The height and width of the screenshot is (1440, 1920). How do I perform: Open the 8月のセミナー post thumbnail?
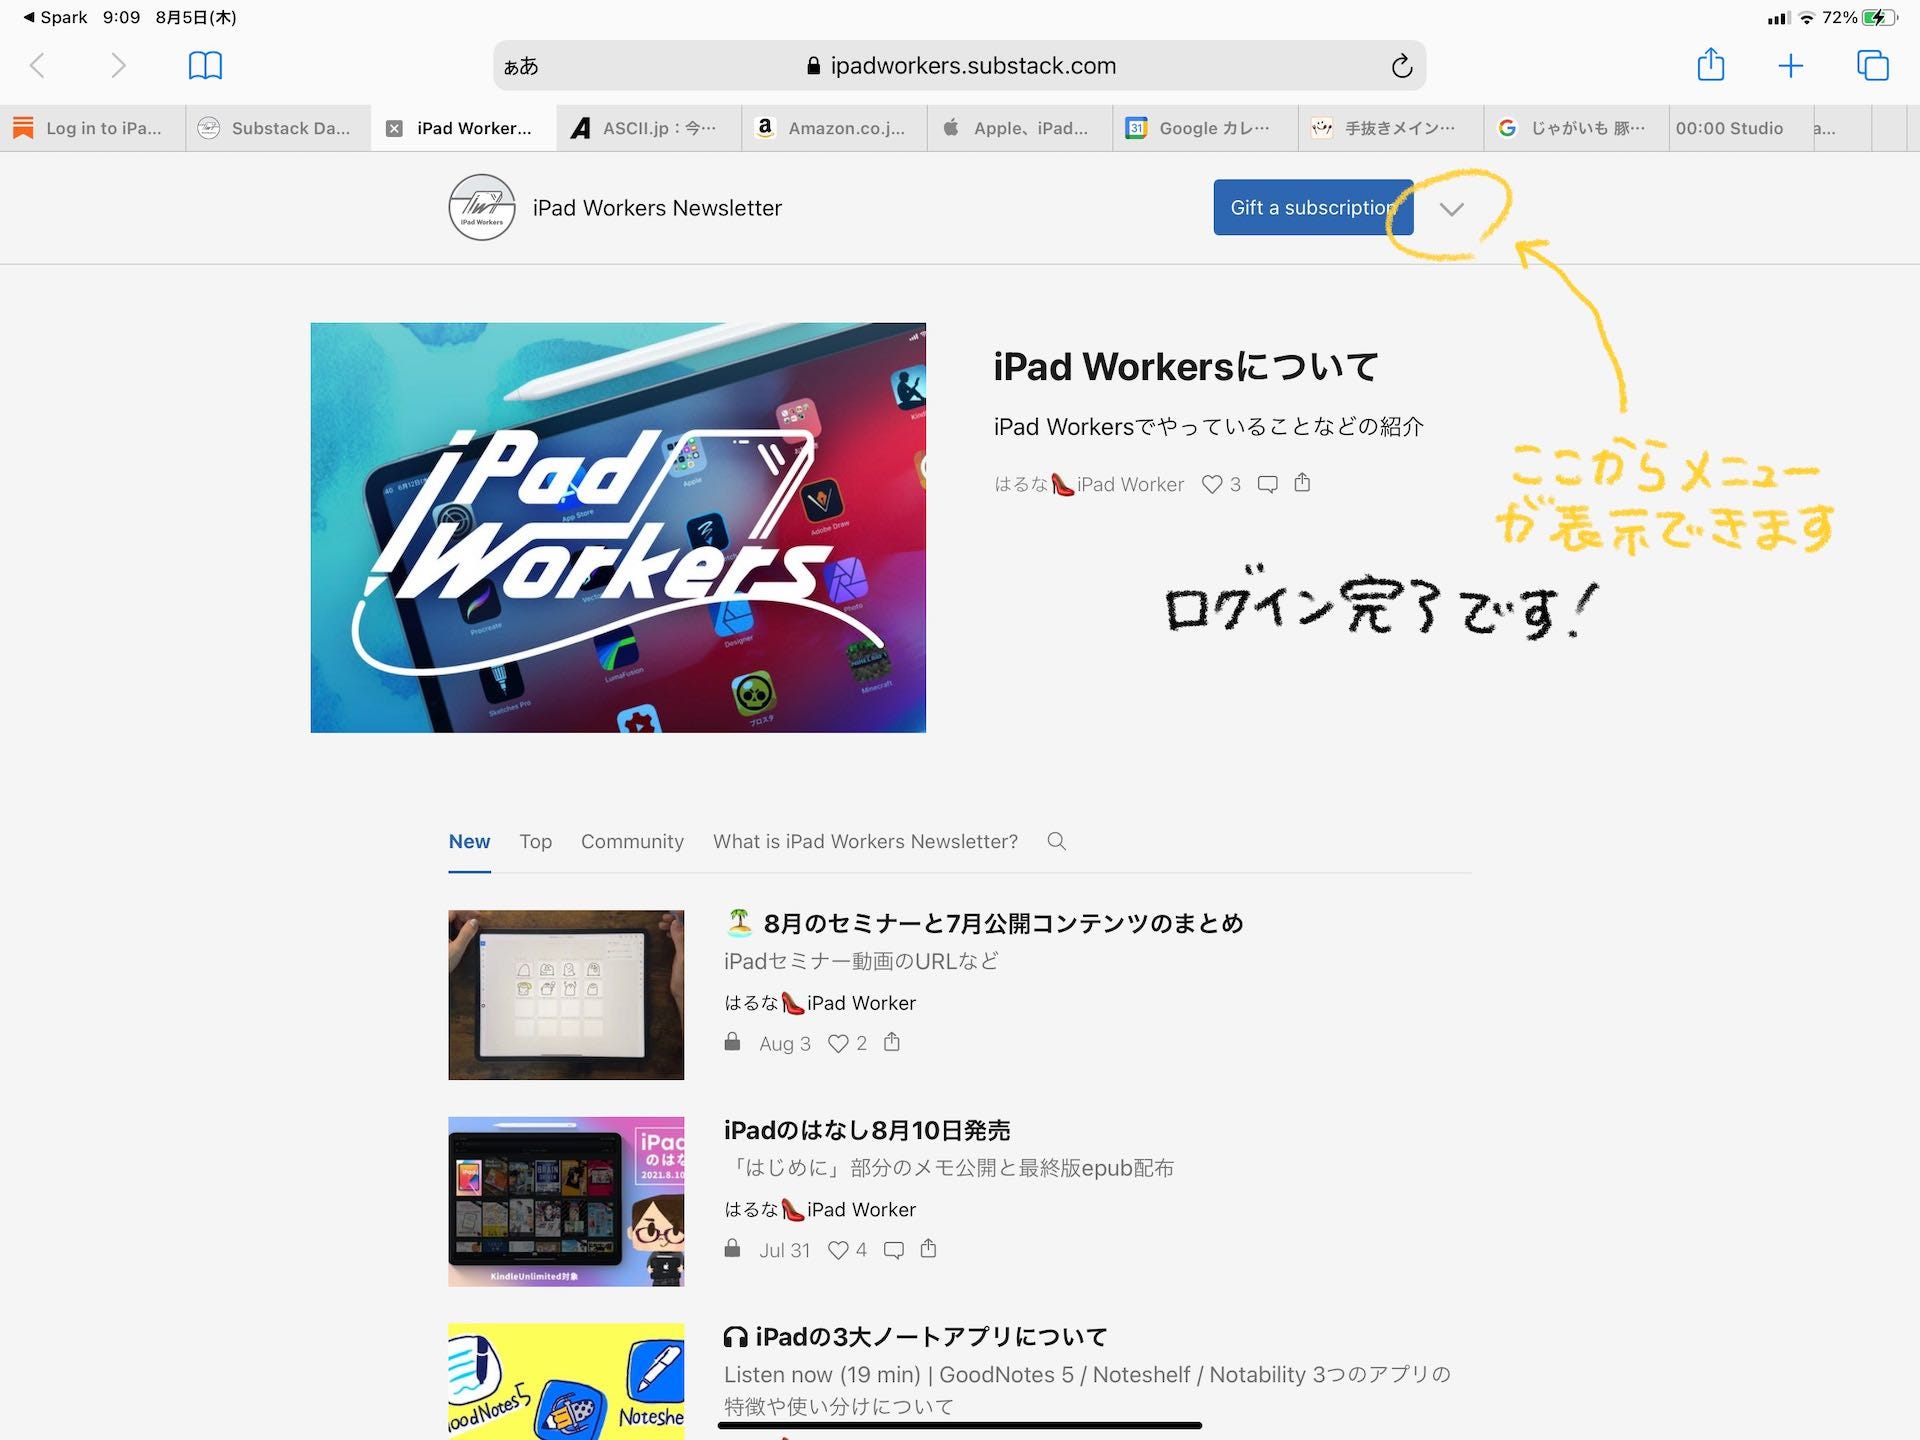pyautogui.click(x=566, y=995)
